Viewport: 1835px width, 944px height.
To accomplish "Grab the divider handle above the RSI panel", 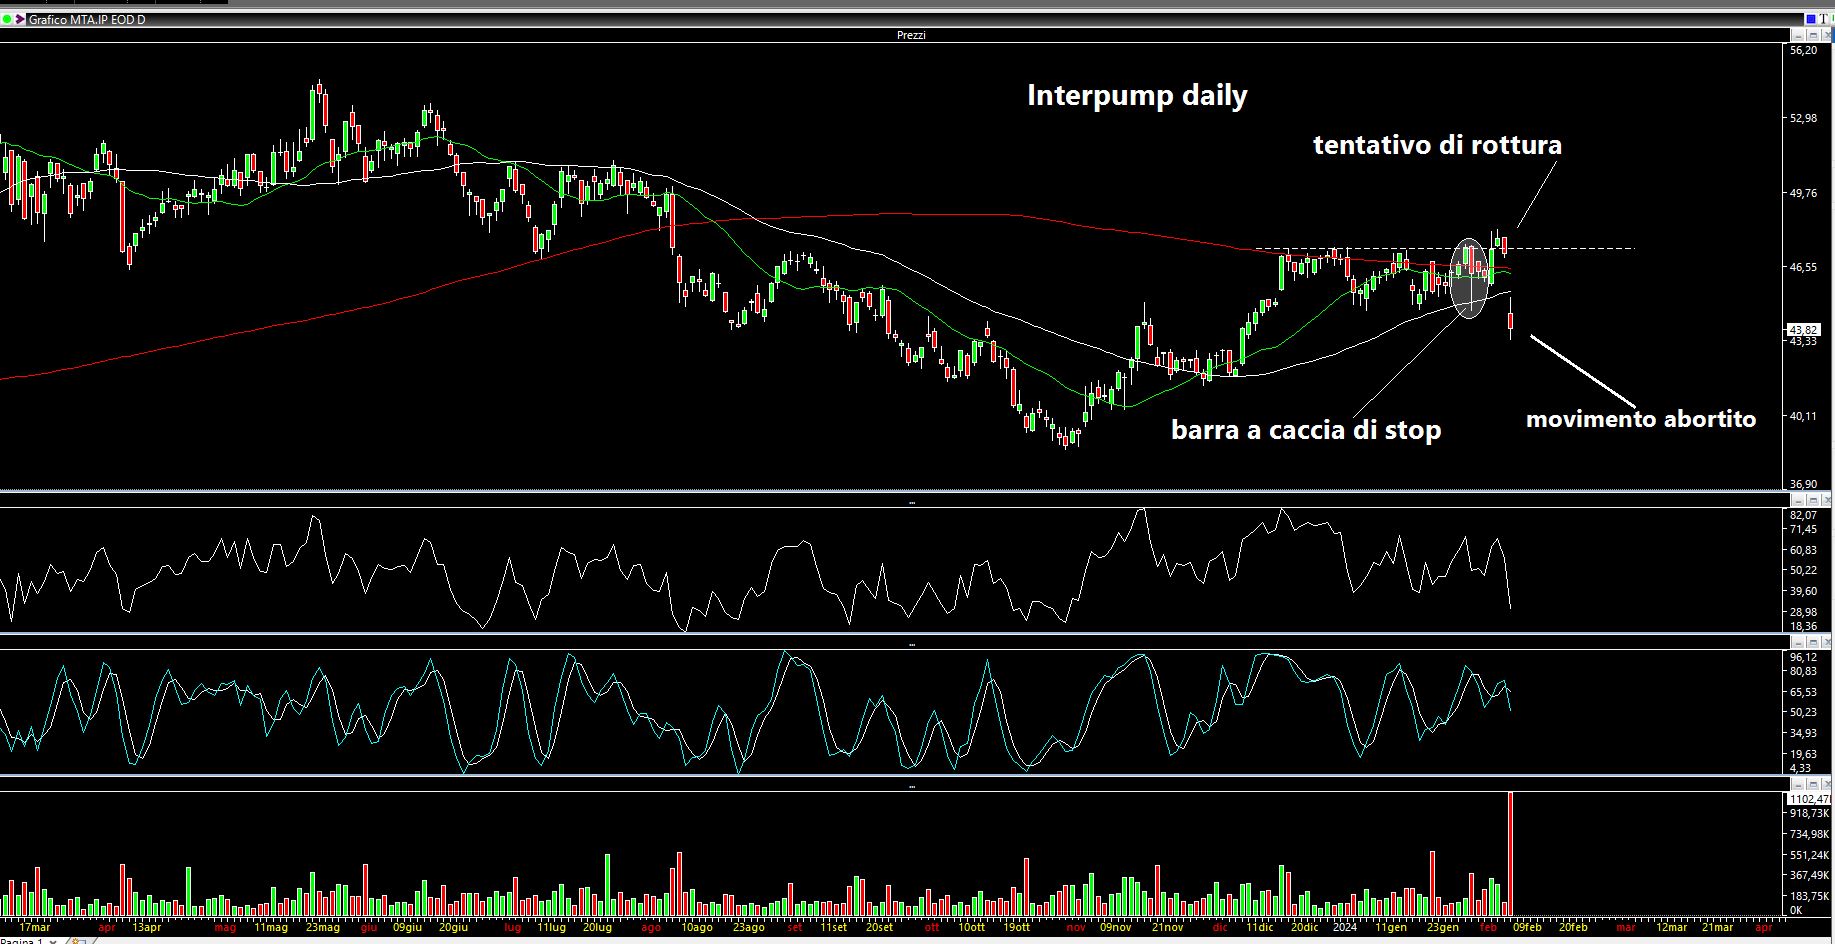I will pyautogui.click(x=911, y=502).
